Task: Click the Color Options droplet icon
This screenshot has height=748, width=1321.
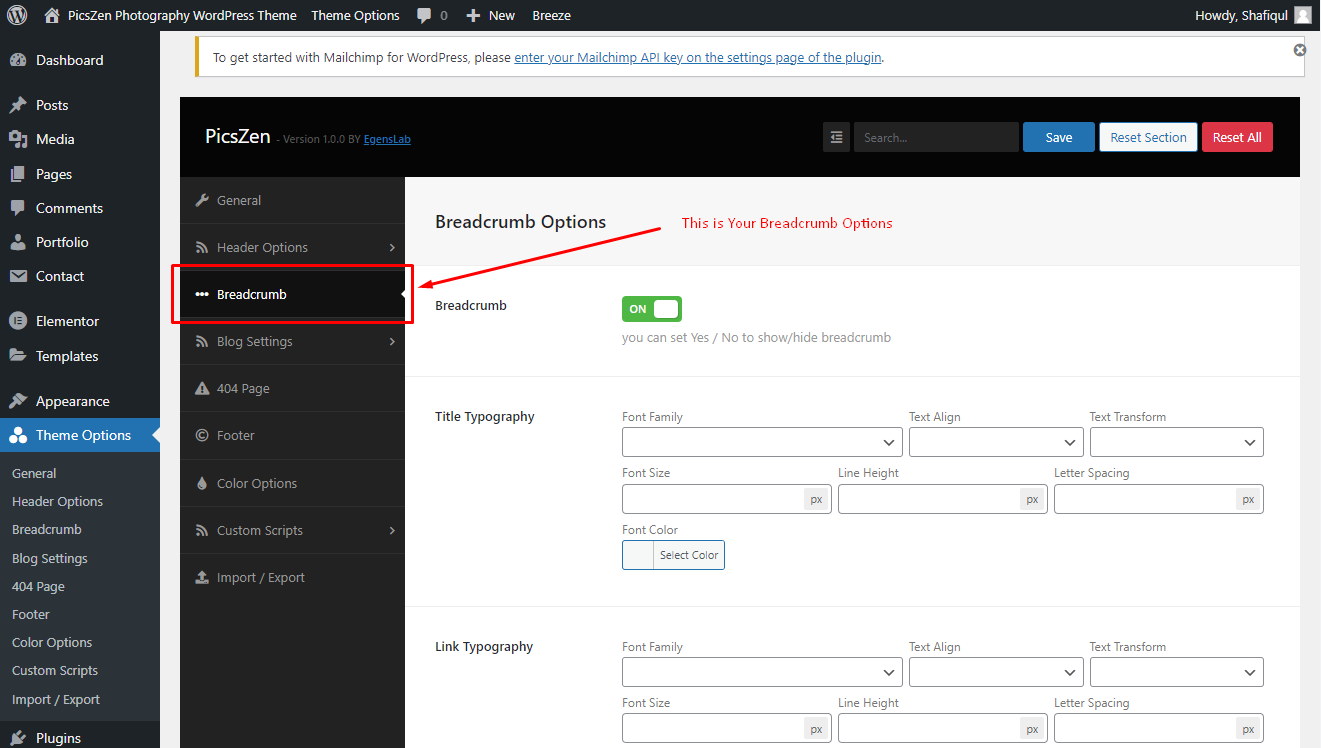Action: point(201,483)
